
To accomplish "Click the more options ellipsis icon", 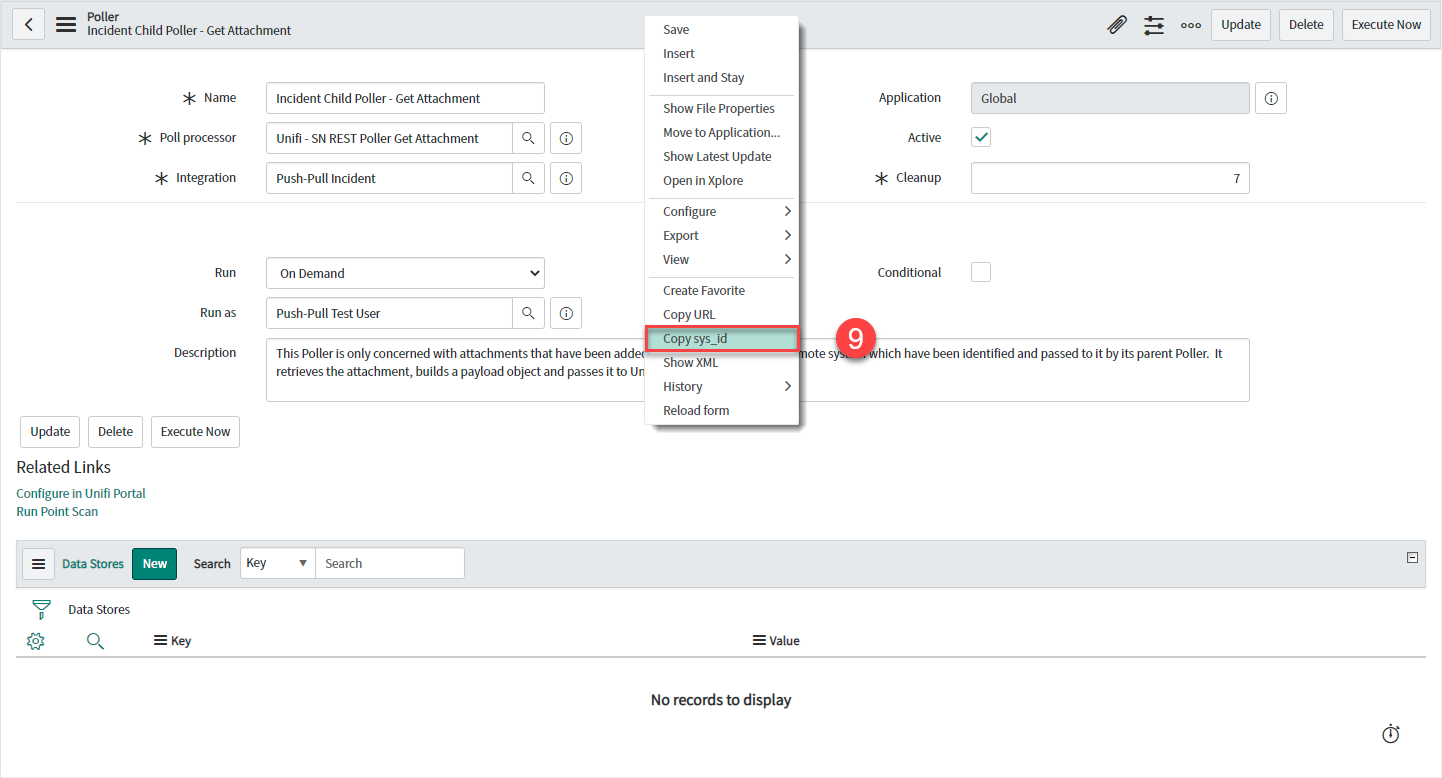I will click(1190, 24).
